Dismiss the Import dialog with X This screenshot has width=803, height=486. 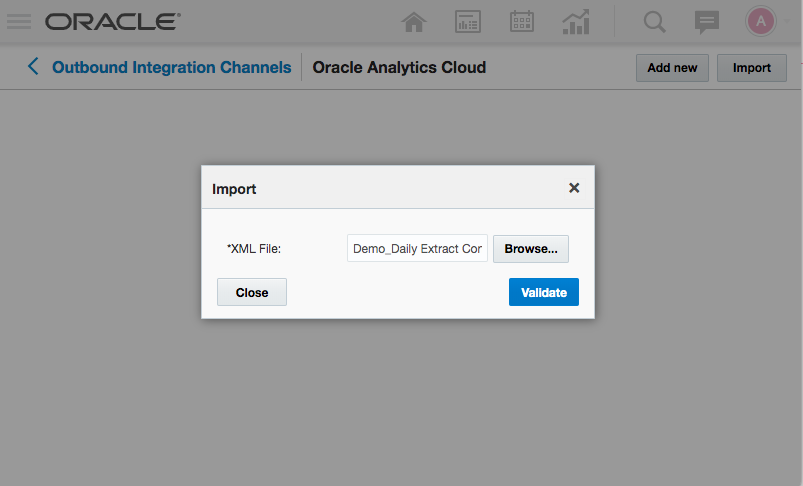574,187
